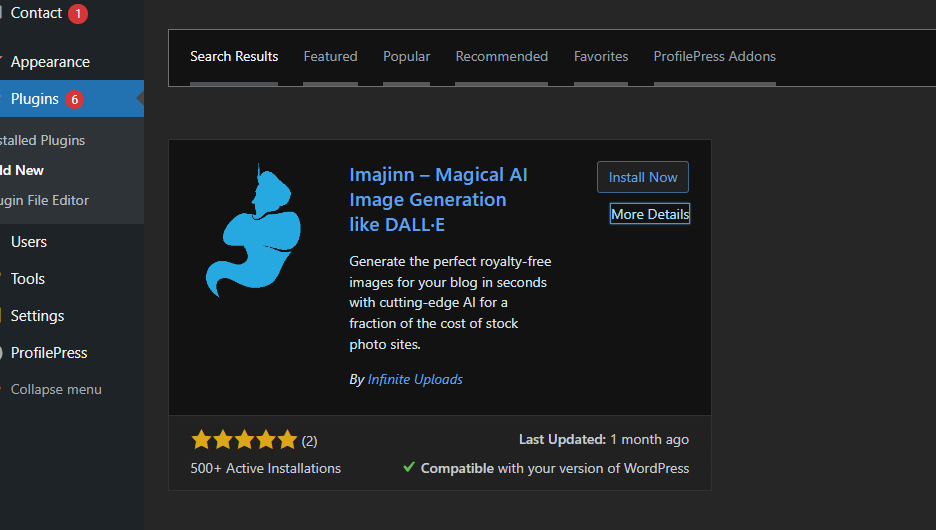Select the Recommended tab
The image size is (936, 530).
[501, 56]
